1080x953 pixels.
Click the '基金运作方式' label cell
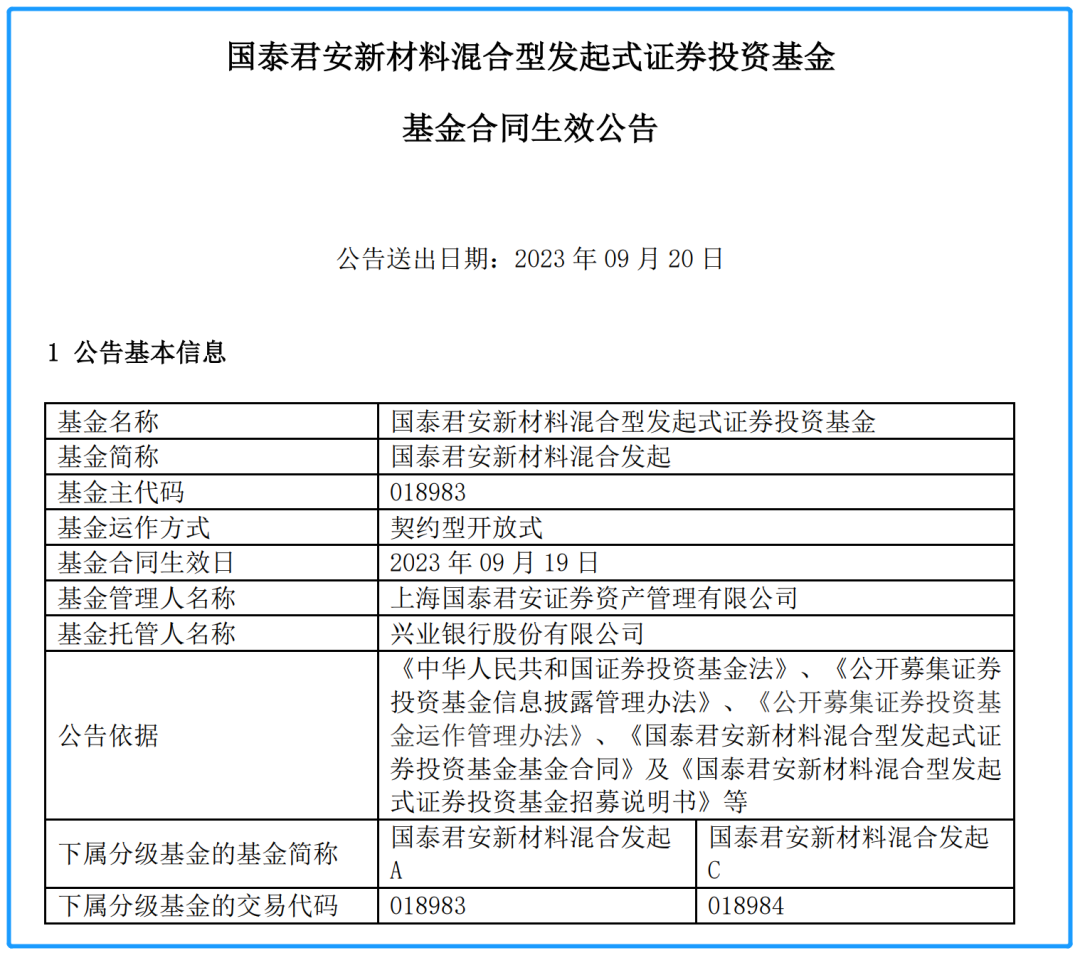point(211,527)
